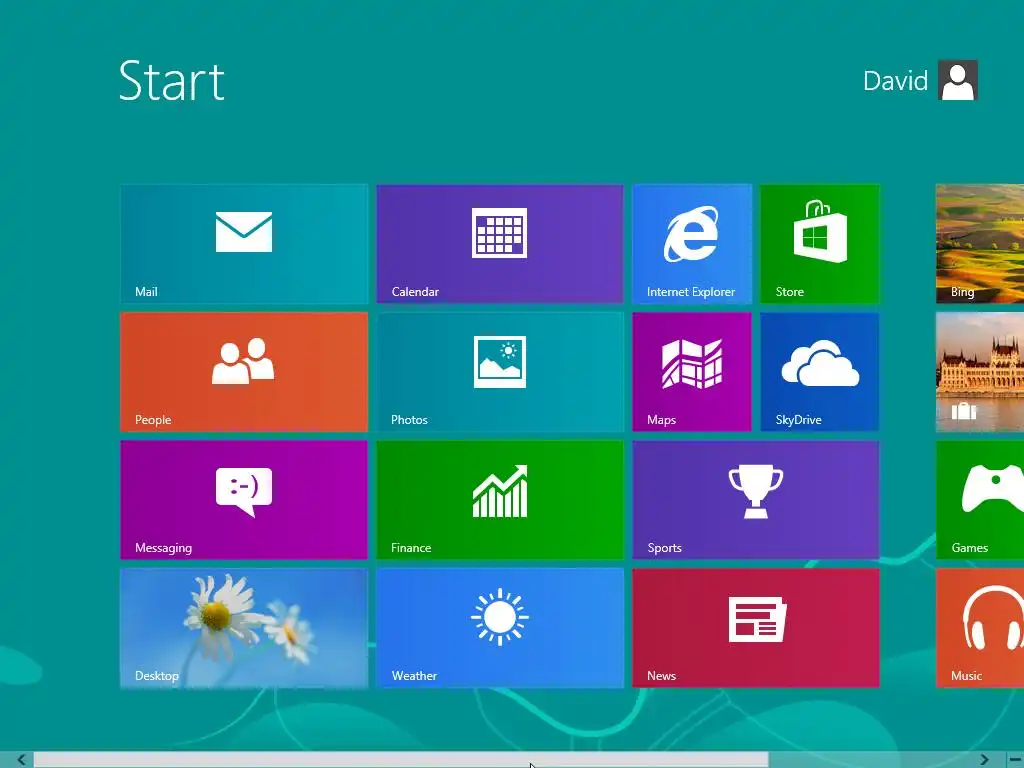
Task: Open the Travel tile with the suitcase icon
Action: (x=980, y=372)
